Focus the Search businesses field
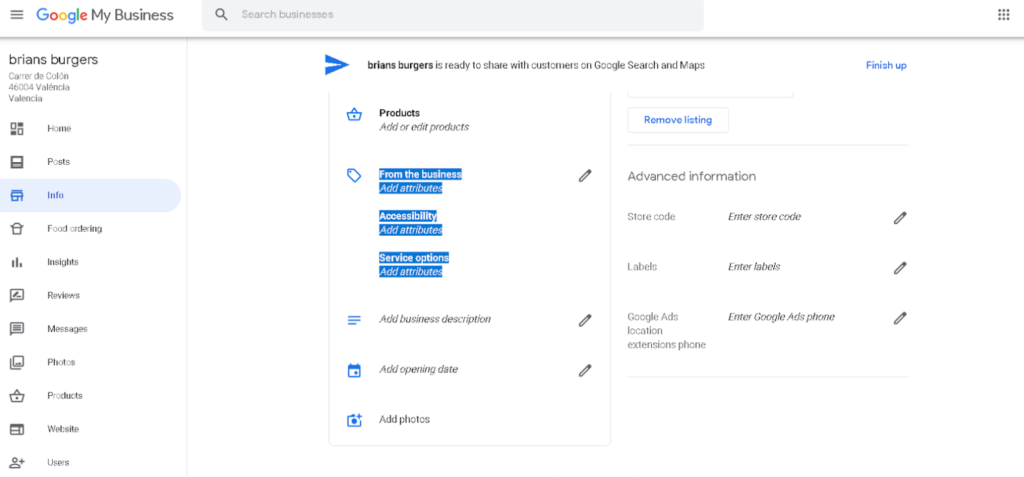Screen dimensions: 1024x477 [453, 14]
